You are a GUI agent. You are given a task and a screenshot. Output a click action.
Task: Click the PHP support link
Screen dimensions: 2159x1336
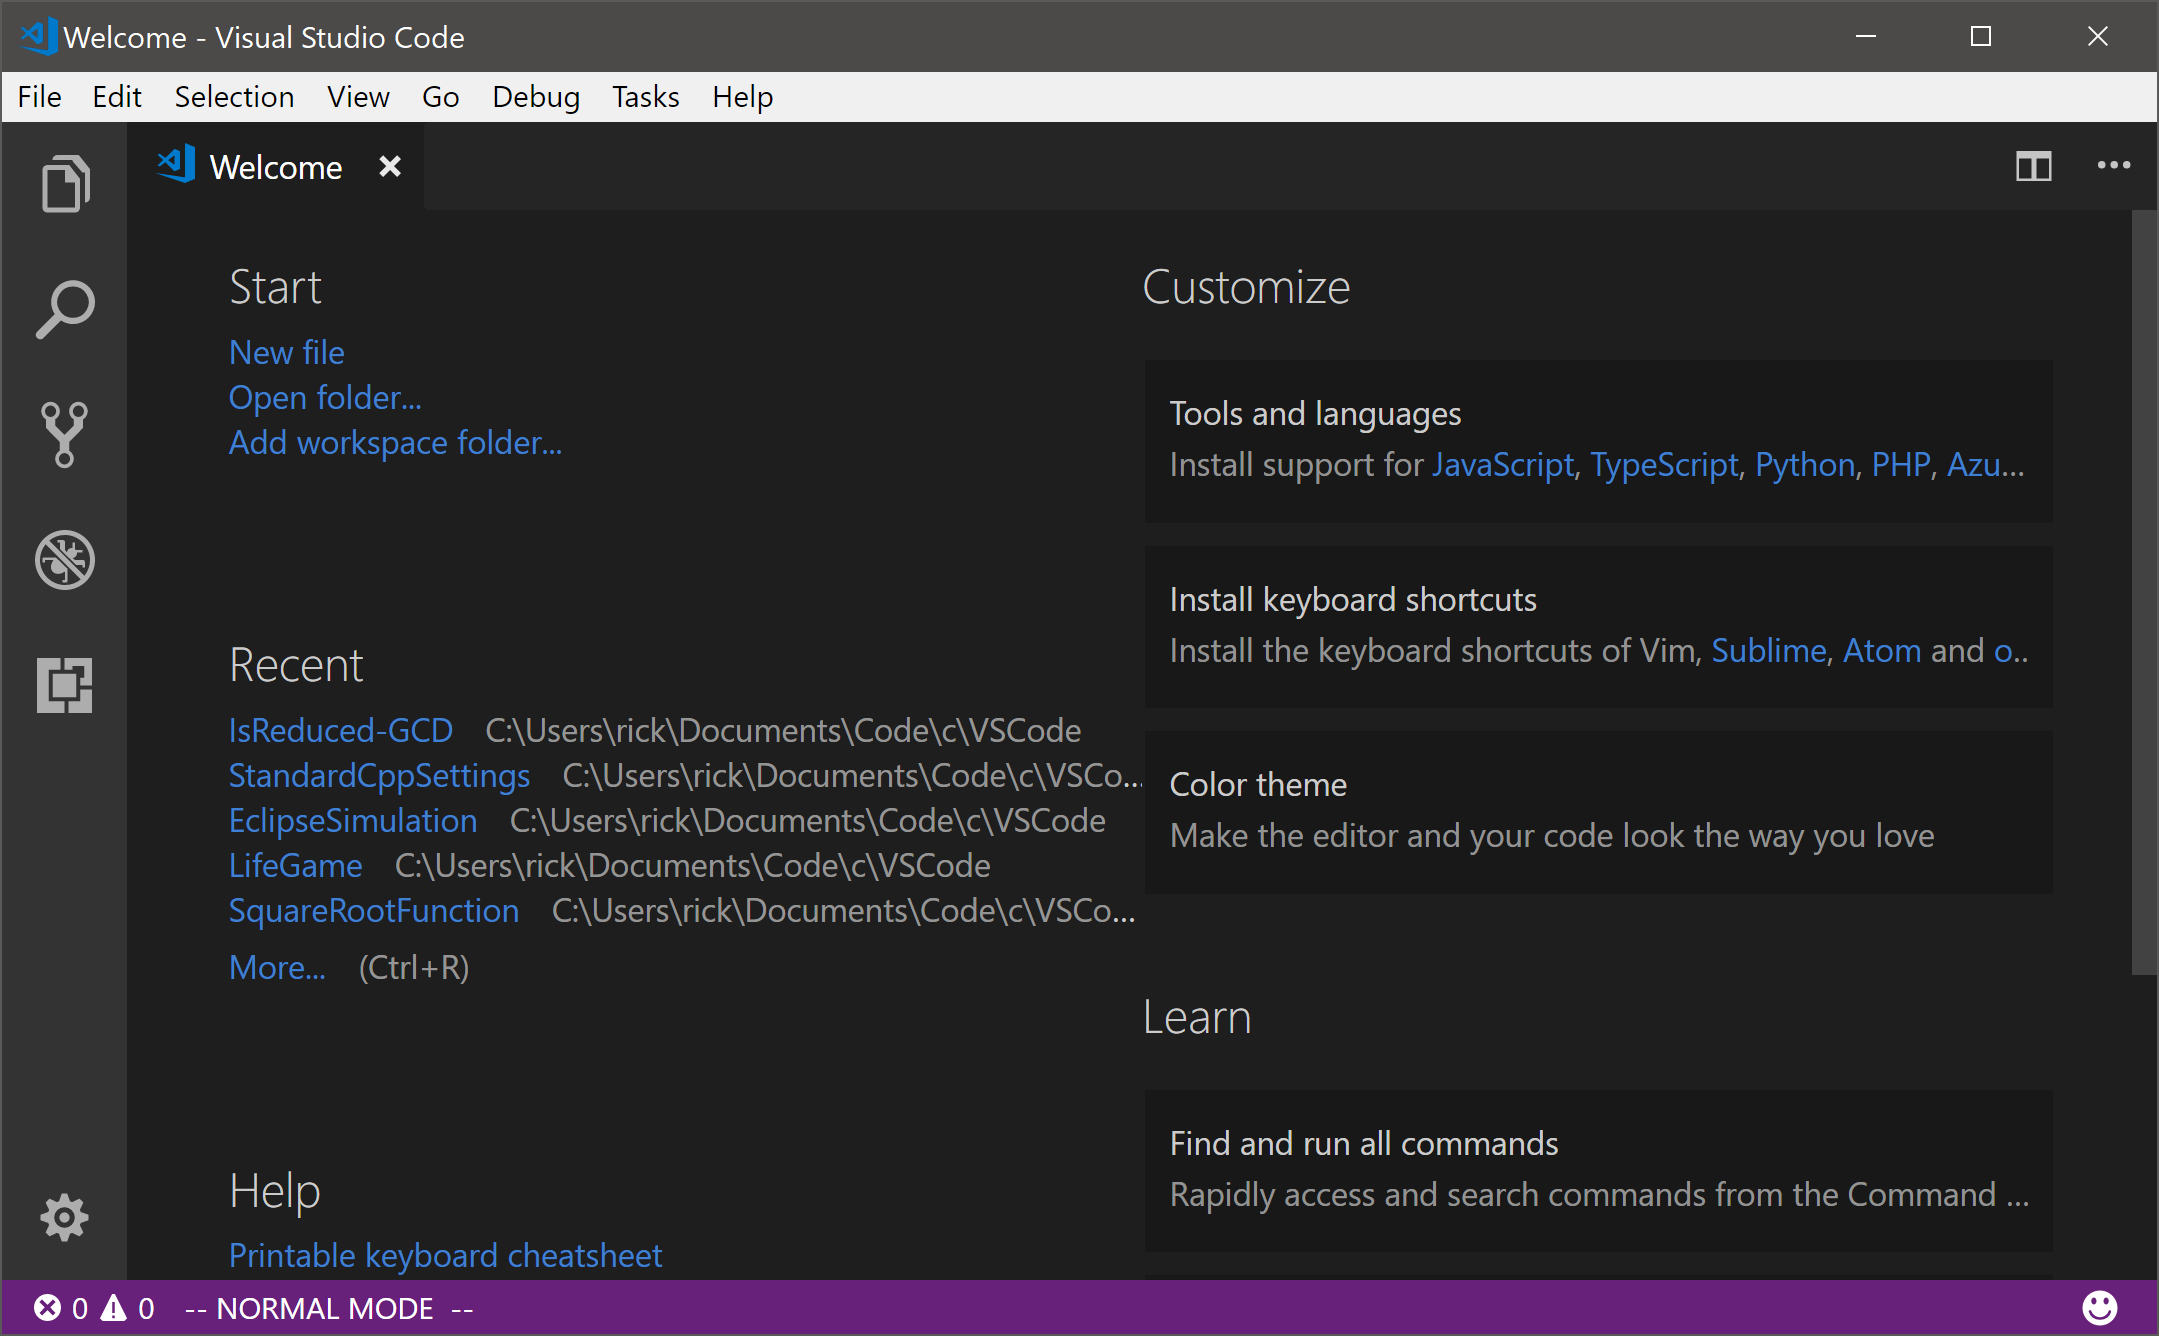(1901, 464)
